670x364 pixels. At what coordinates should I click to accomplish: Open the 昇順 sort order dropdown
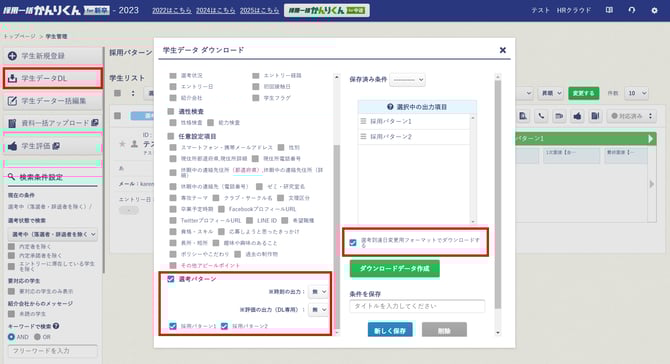pos(551,93)
